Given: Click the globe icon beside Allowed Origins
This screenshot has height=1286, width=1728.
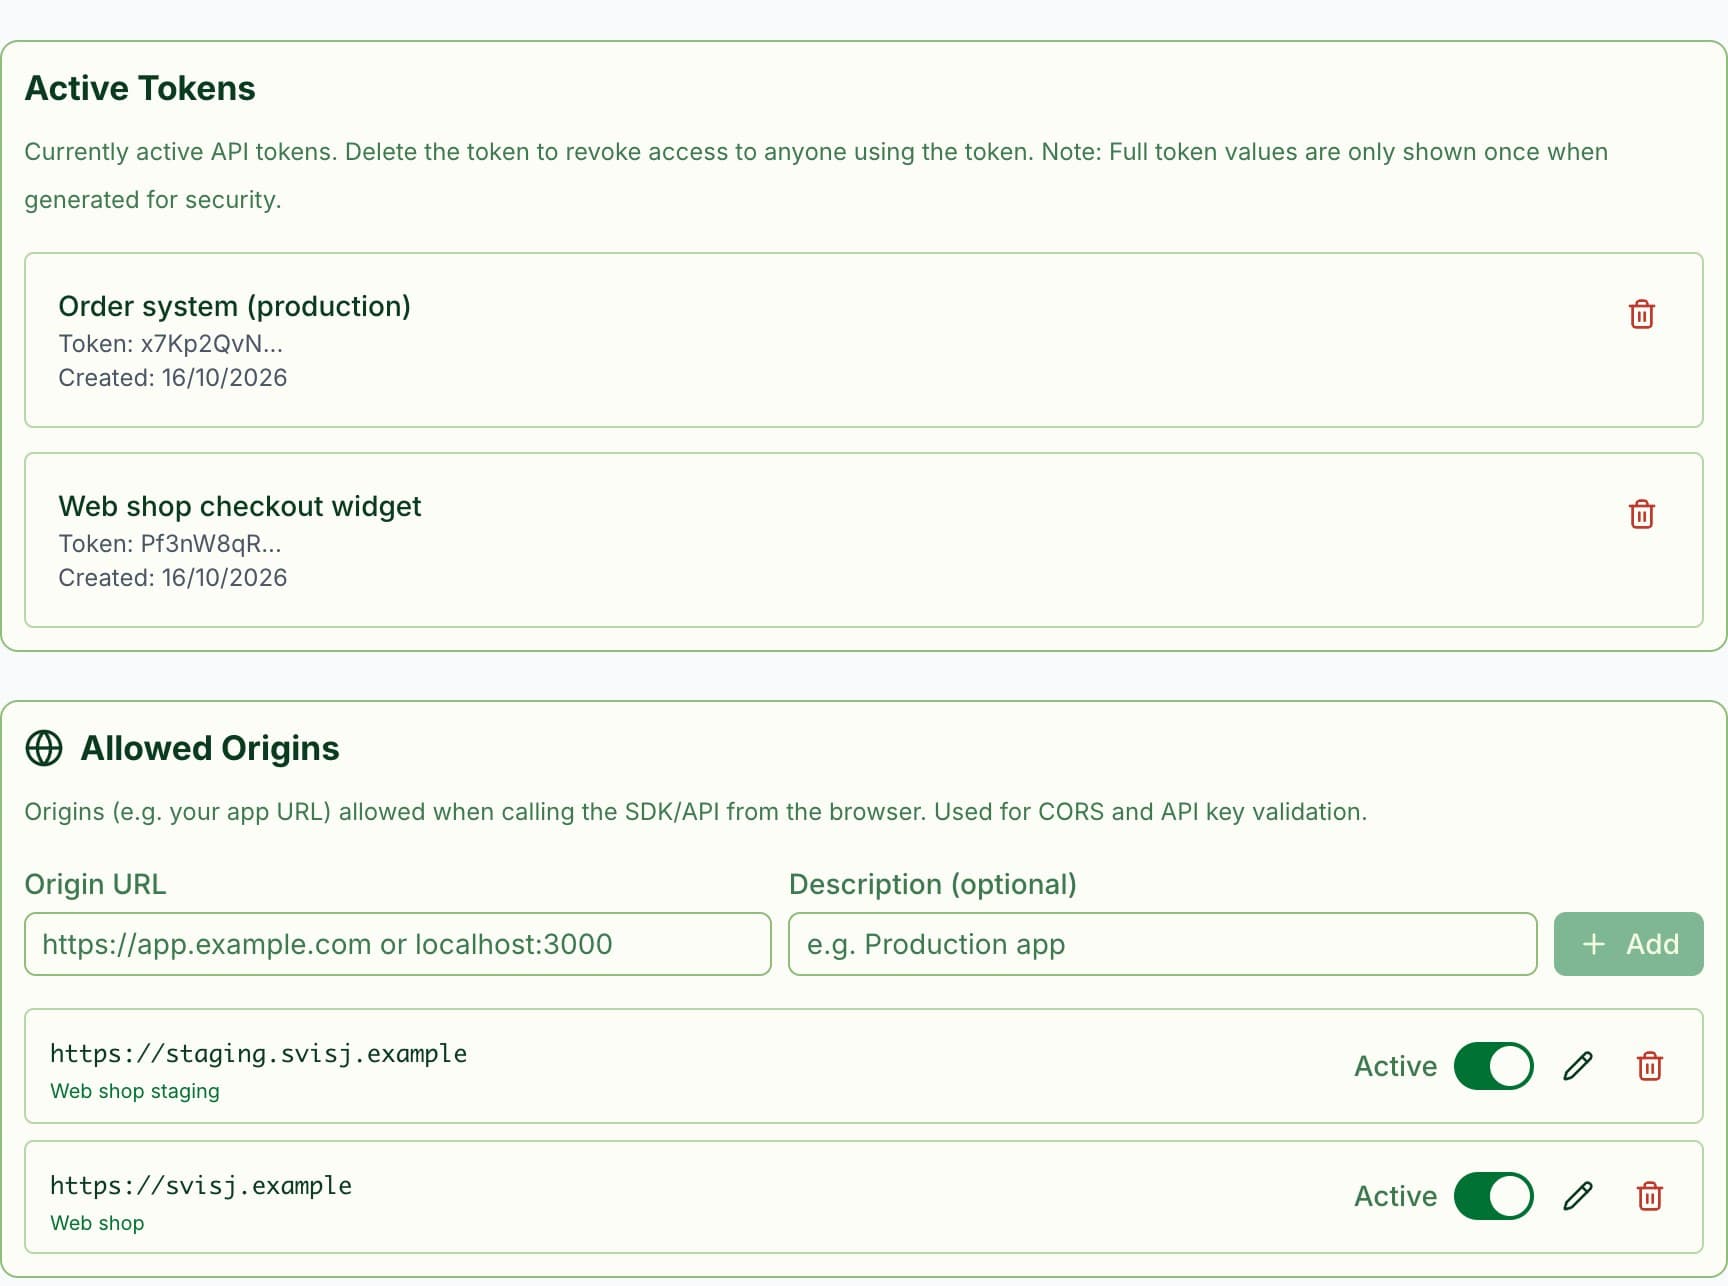Looking at the screenshot, I should (x=44, y=748).
